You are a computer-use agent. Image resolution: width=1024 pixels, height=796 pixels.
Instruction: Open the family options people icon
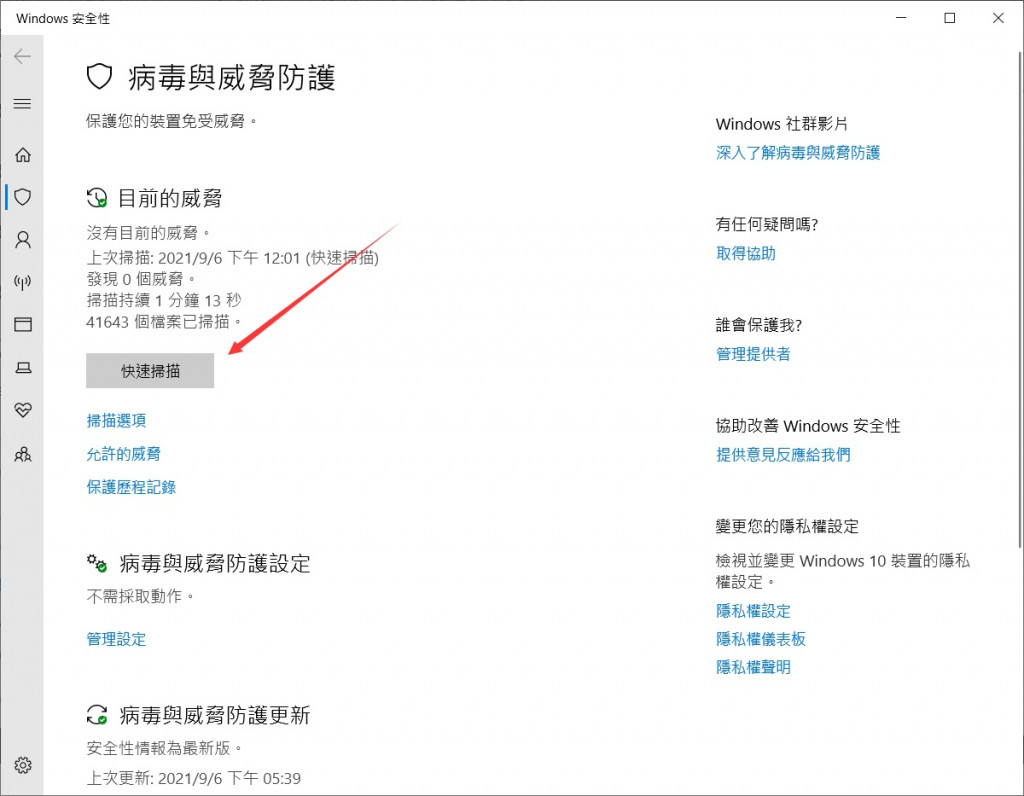pyautogui.click(x=23, y=454)
